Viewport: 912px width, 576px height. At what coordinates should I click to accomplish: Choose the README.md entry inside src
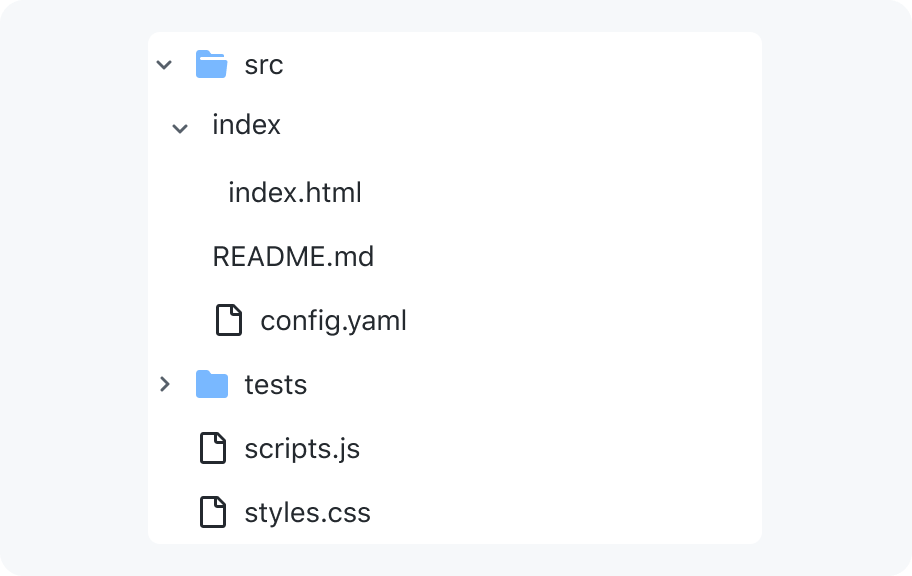coord(293,257)
